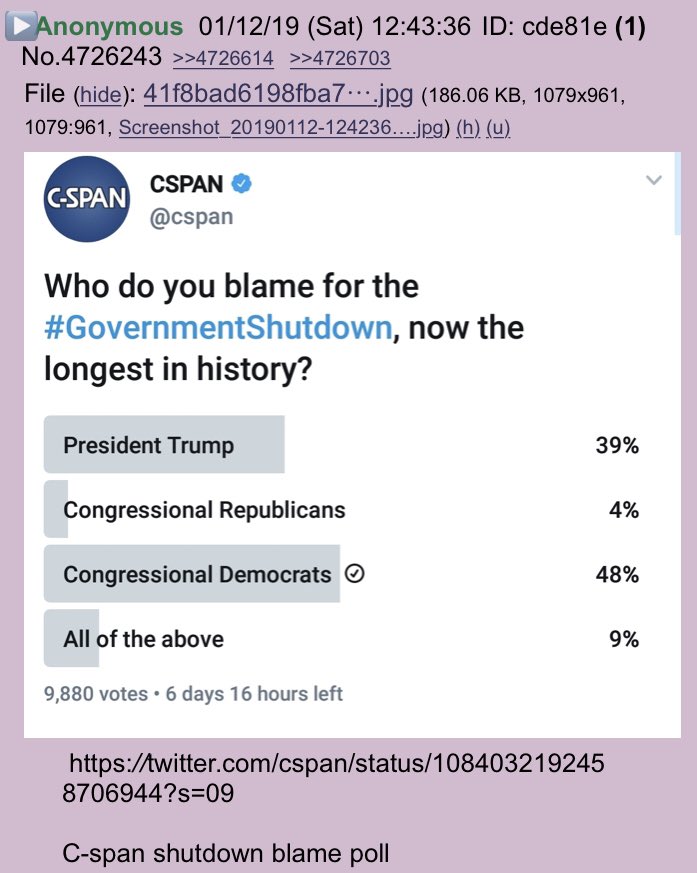The image size is (697, 873).
Task: Open the 41f8bad6198fba7 jpg file link
Action: (x=278, y=95)
